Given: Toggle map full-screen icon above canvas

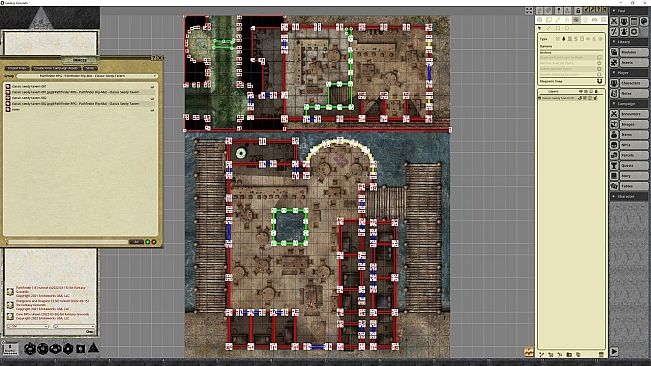Looking at the screenshot, I should pos(529,11).
